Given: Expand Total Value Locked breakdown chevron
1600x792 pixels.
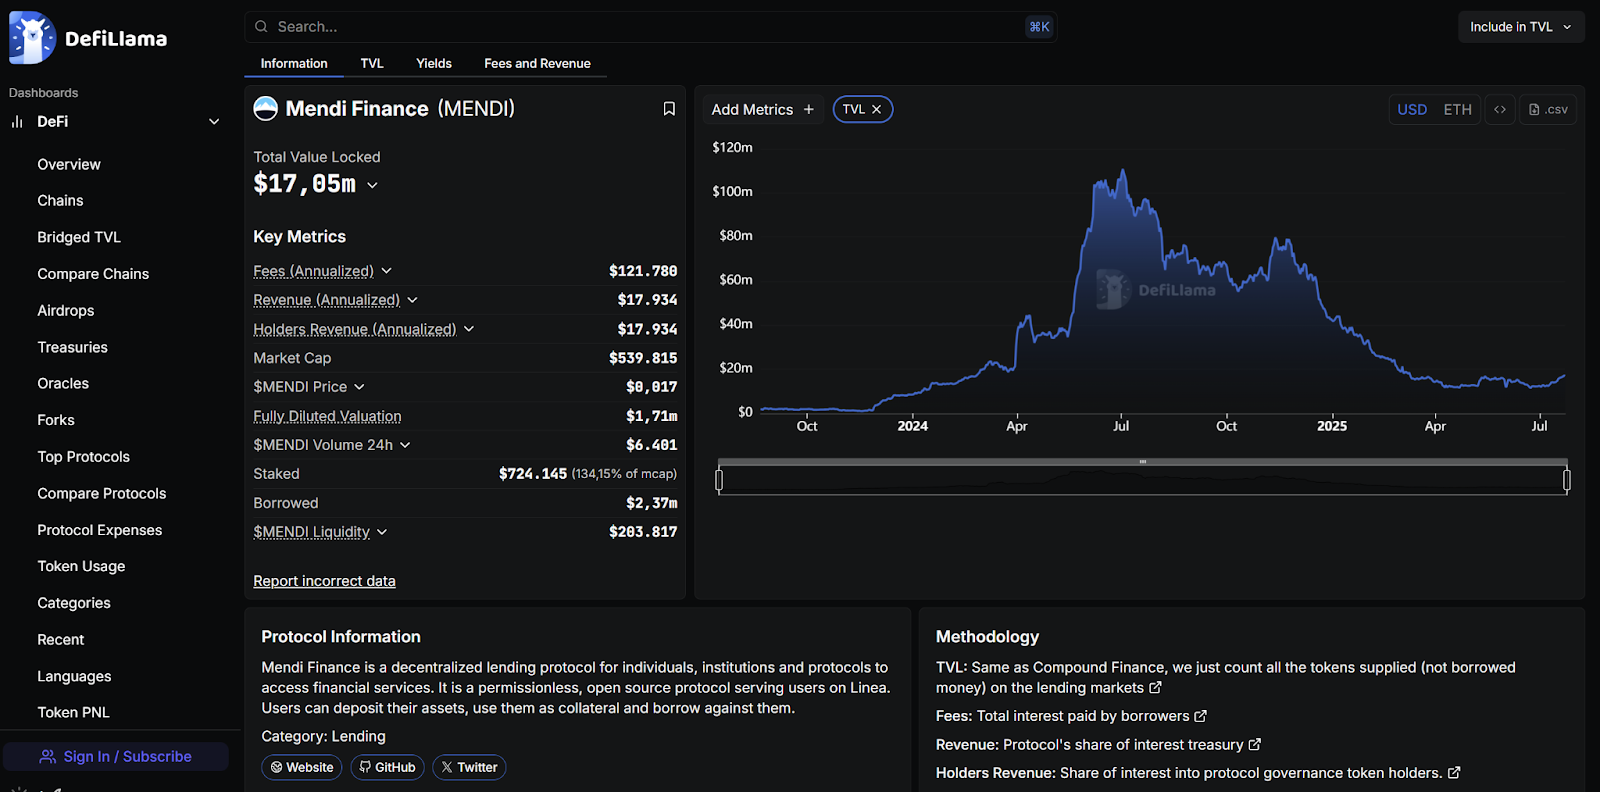Looking at the screenshot, I should [x=372, y=185].
